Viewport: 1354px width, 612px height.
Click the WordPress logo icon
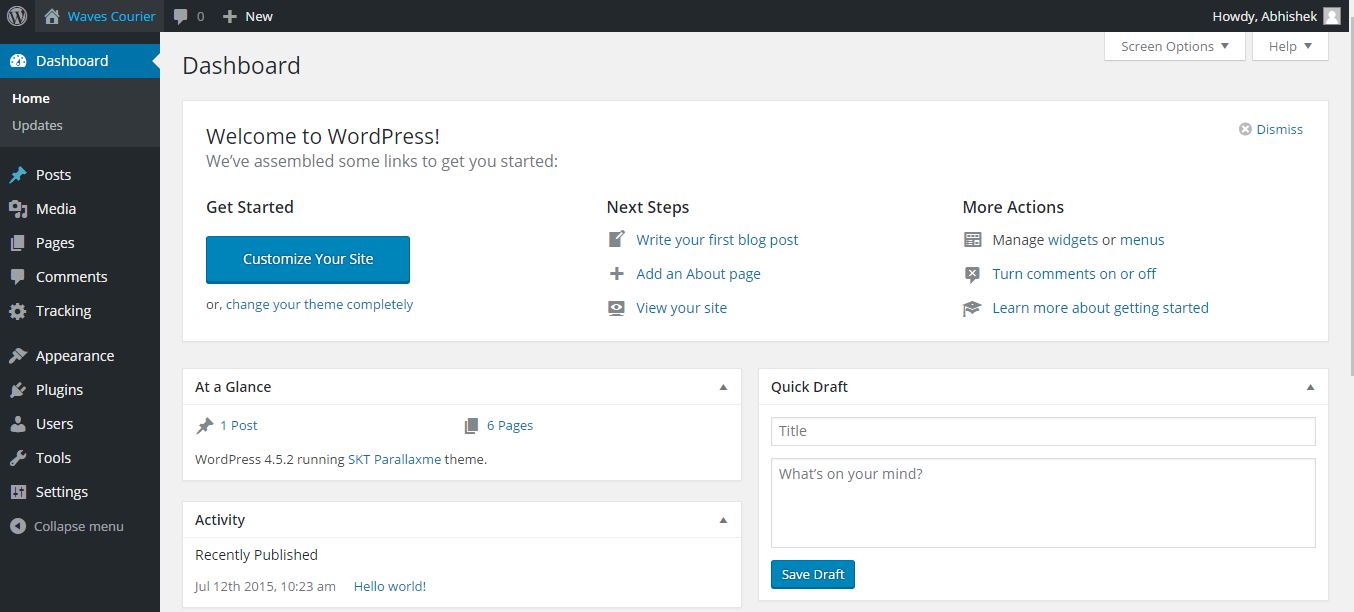coord(17,16)
